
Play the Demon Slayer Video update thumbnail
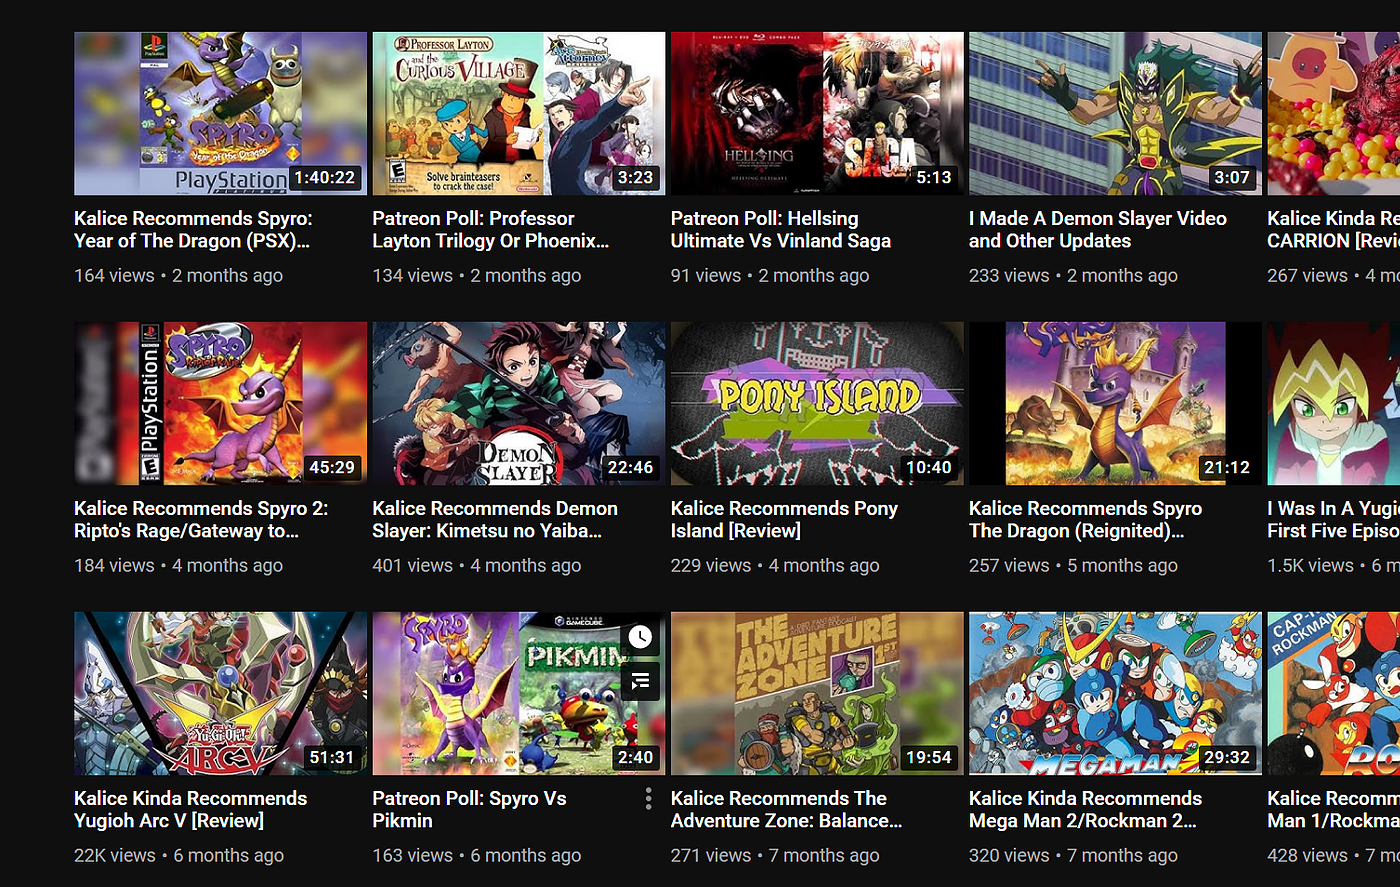(1115, 113)
